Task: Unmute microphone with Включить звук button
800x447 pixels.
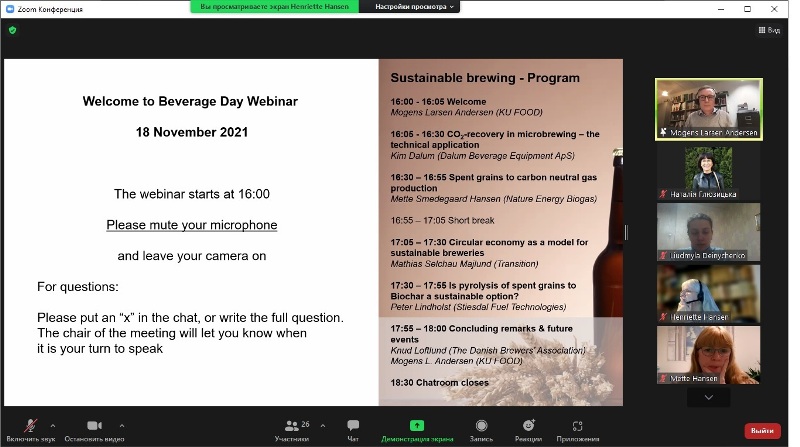Action: 31,431
